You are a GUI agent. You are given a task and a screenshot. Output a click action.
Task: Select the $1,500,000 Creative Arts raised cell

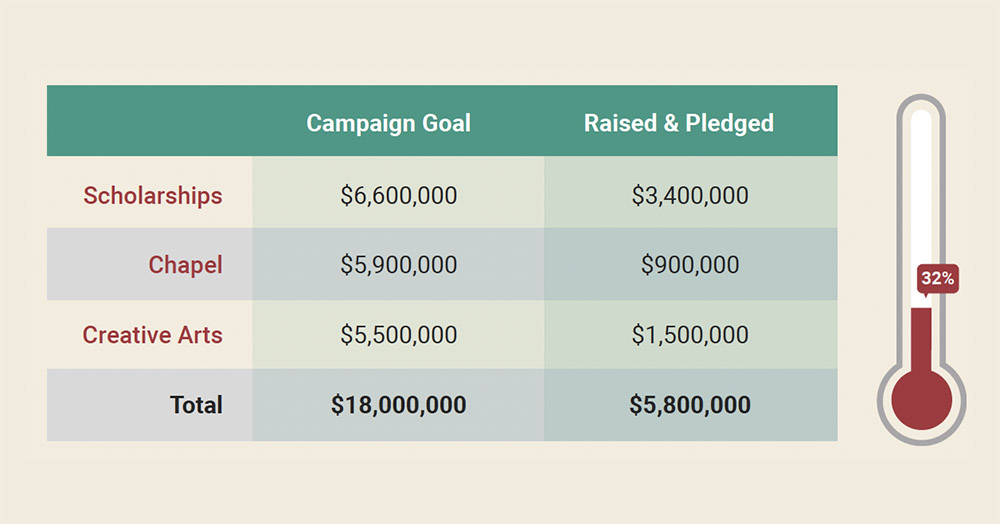click(x=691, y=334)
